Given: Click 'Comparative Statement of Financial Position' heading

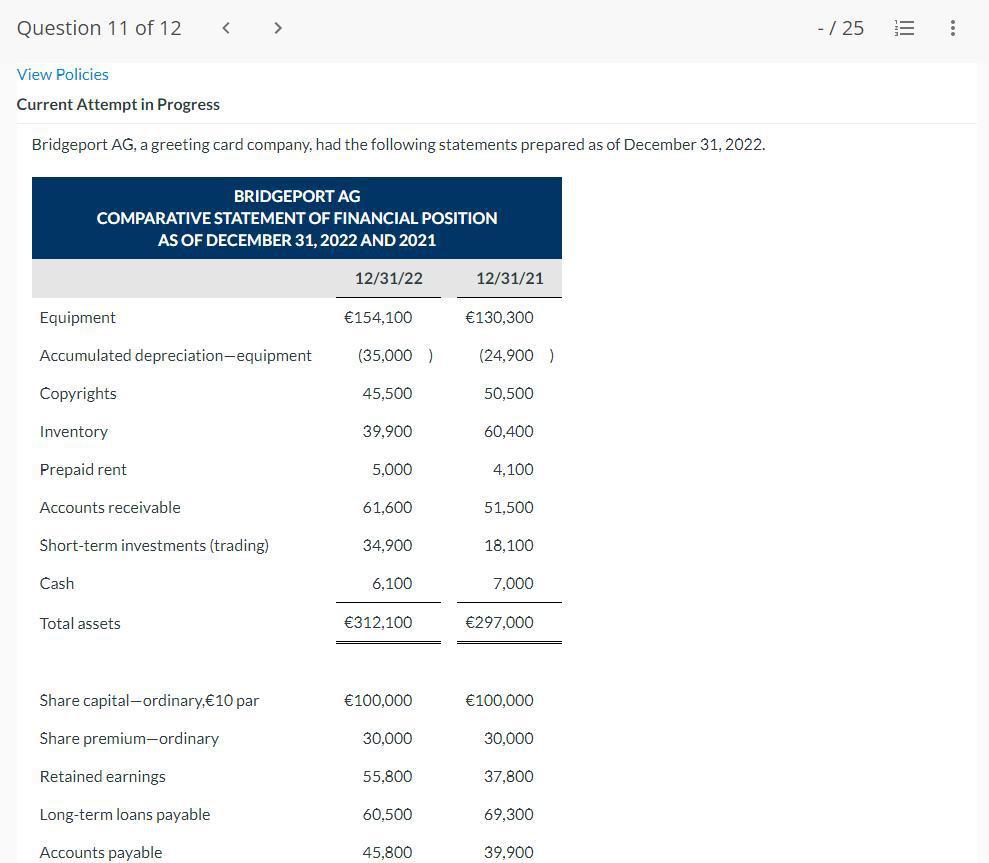Looking at the screenshot, I should pyautogui.click(x=297, y=218).
